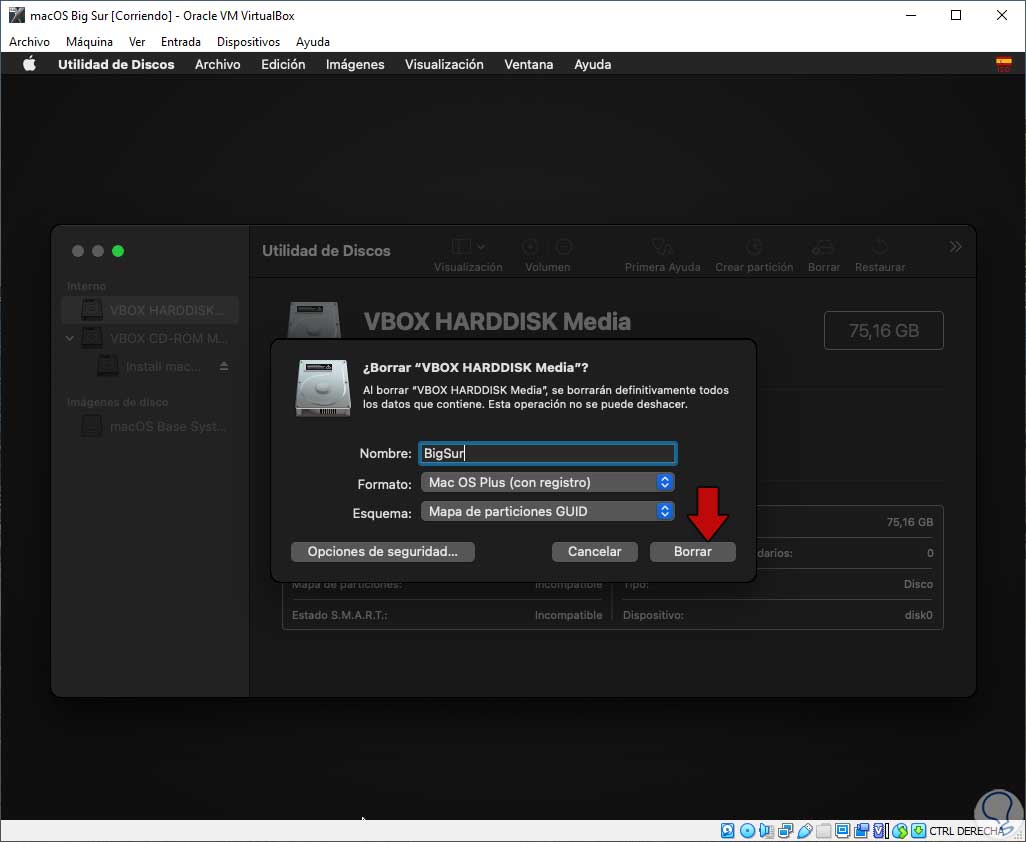Open macOS Ventana menu
Screen dimensions: 1026x842
point(528,64)
